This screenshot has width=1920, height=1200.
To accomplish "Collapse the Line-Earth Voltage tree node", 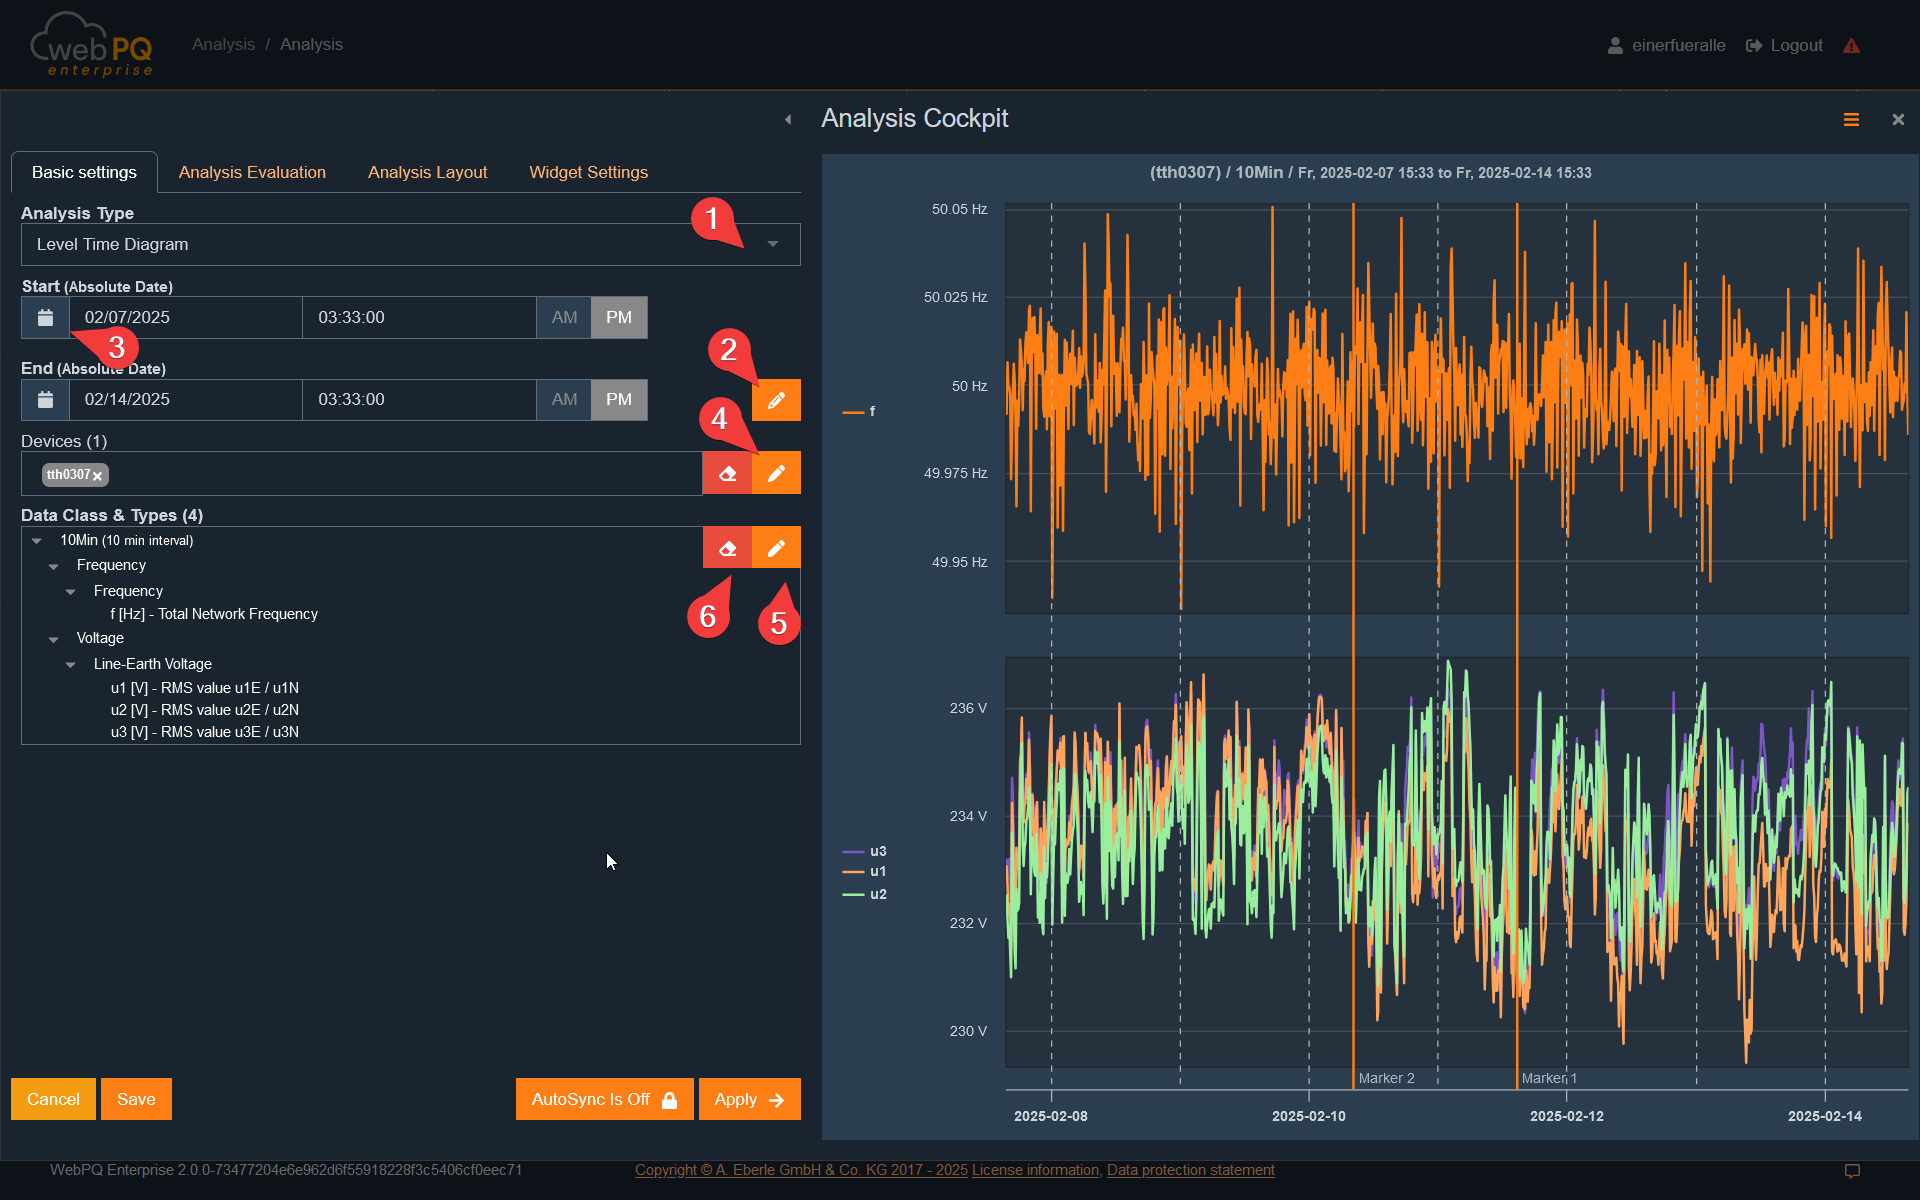I will coord(69,664).
